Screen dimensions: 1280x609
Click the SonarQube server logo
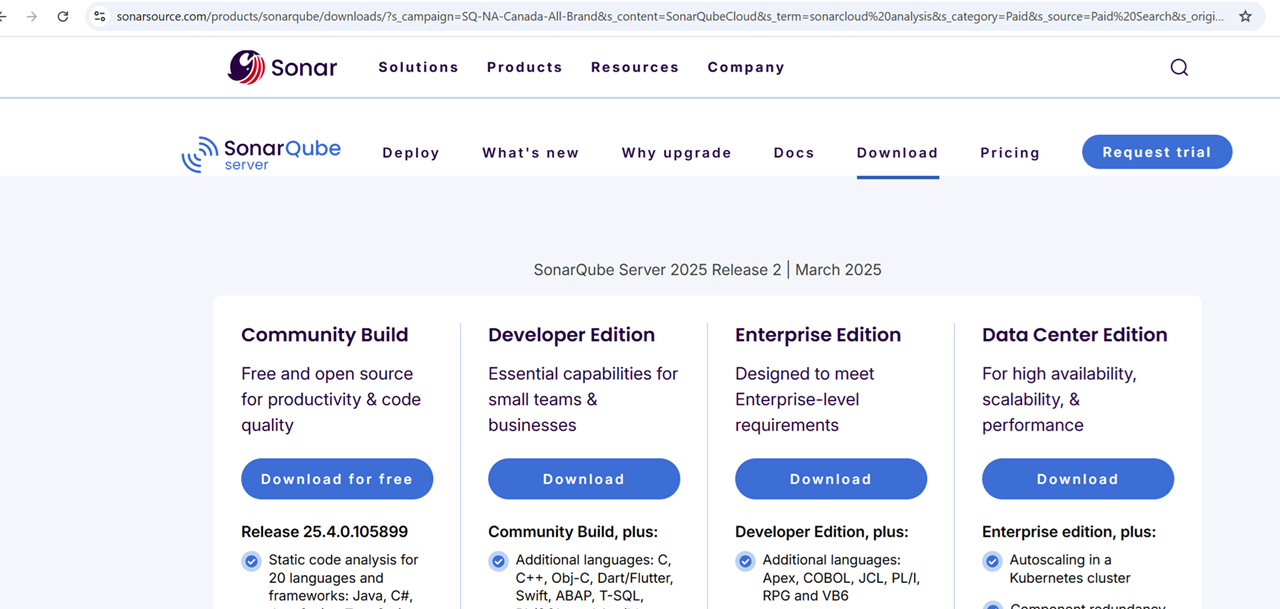point(261,153)
